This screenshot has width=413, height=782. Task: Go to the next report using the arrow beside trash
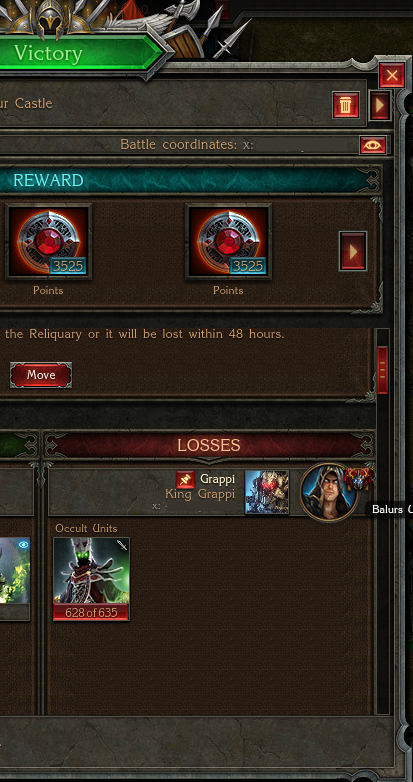pyautogui.click(x=380, y=105)
